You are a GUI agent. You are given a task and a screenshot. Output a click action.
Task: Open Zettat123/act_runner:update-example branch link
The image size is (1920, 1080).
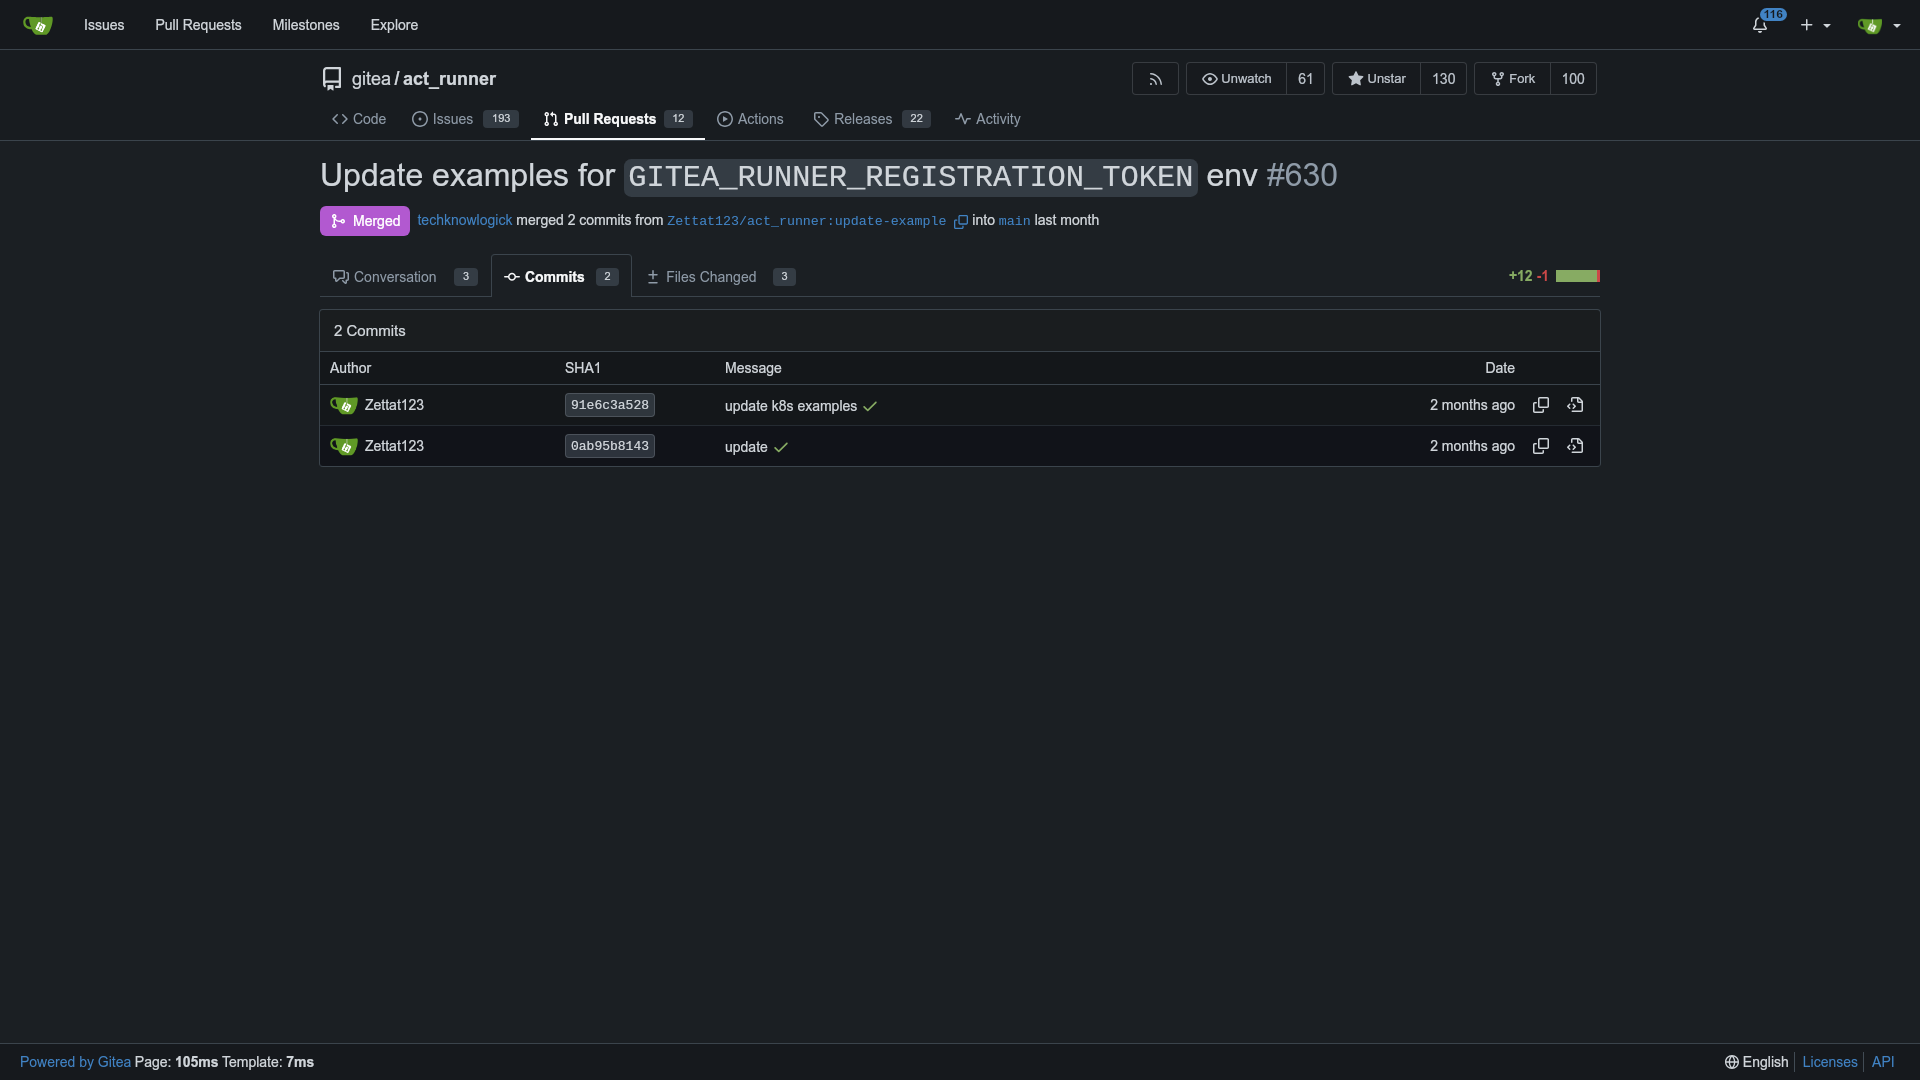tap(806, 221)
